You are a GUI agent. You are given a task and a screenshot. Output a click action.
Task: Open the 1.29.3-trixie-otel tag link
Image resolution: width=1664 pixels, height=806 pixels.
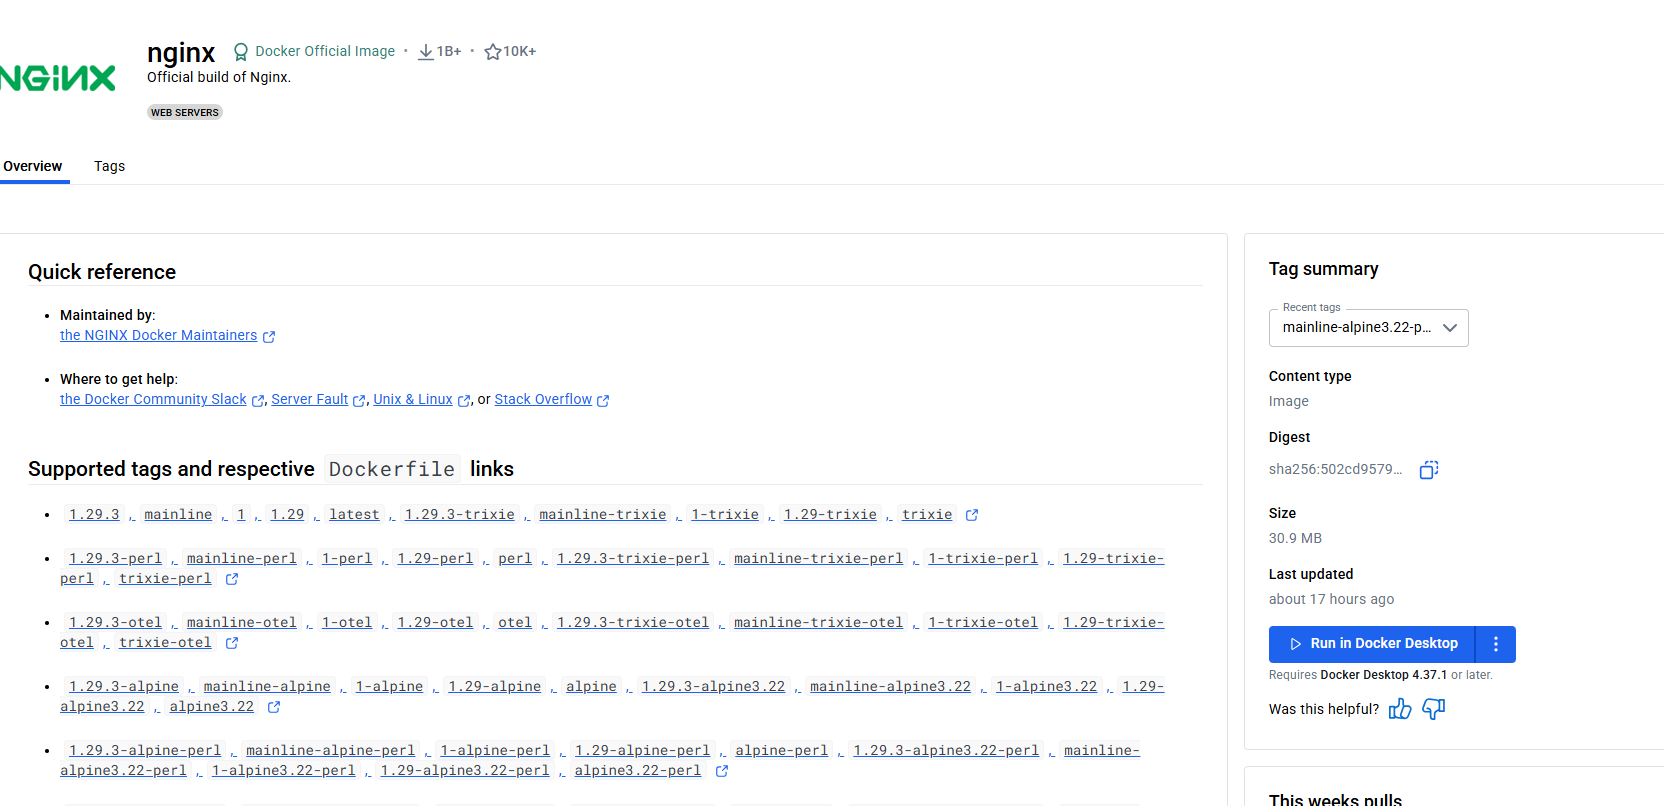pyautogui.click(x=633, y=622)
